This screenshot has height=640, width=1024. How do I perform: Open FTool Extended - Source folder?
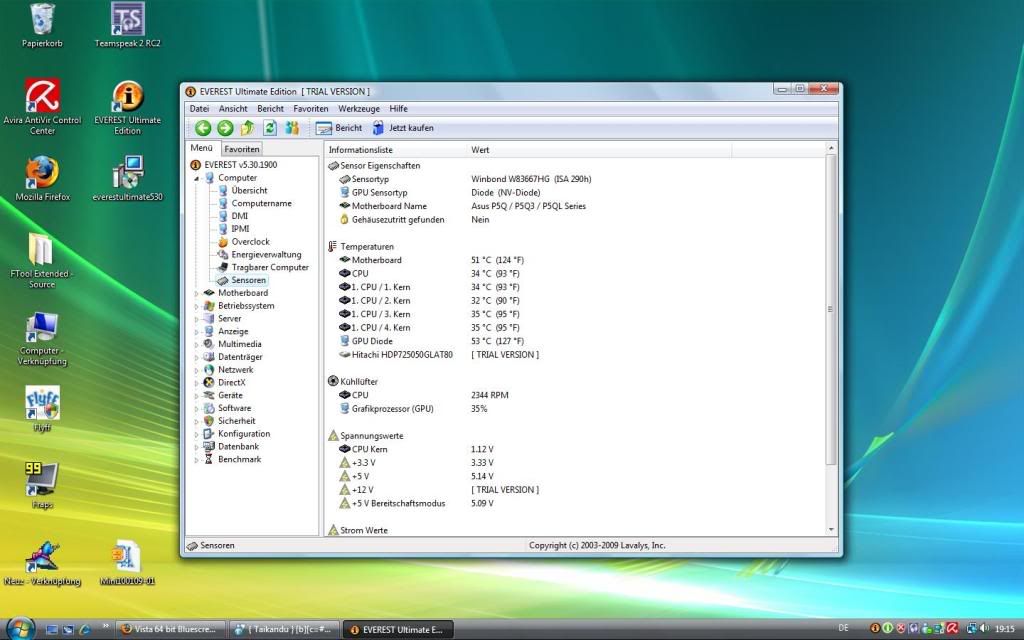[x=42, y=261]
